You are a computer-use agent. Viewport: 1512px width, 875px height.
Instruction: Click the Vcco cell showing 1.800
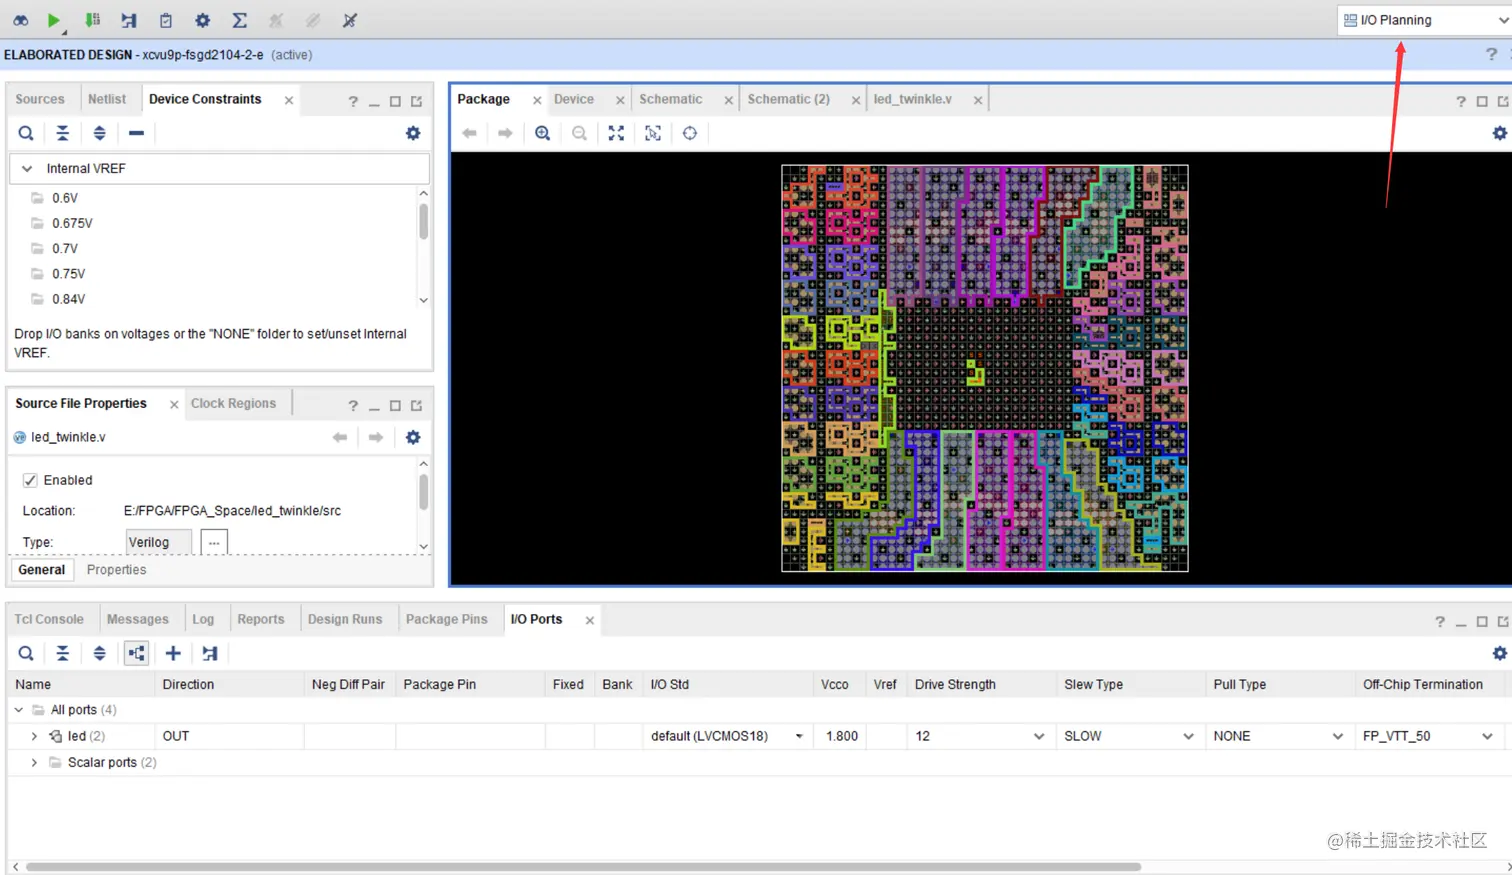(x=840, y=736)
